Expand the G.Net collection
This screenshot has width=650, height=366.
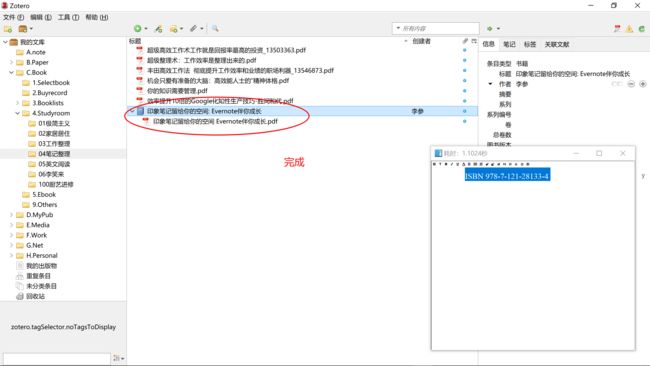point(11,245)
